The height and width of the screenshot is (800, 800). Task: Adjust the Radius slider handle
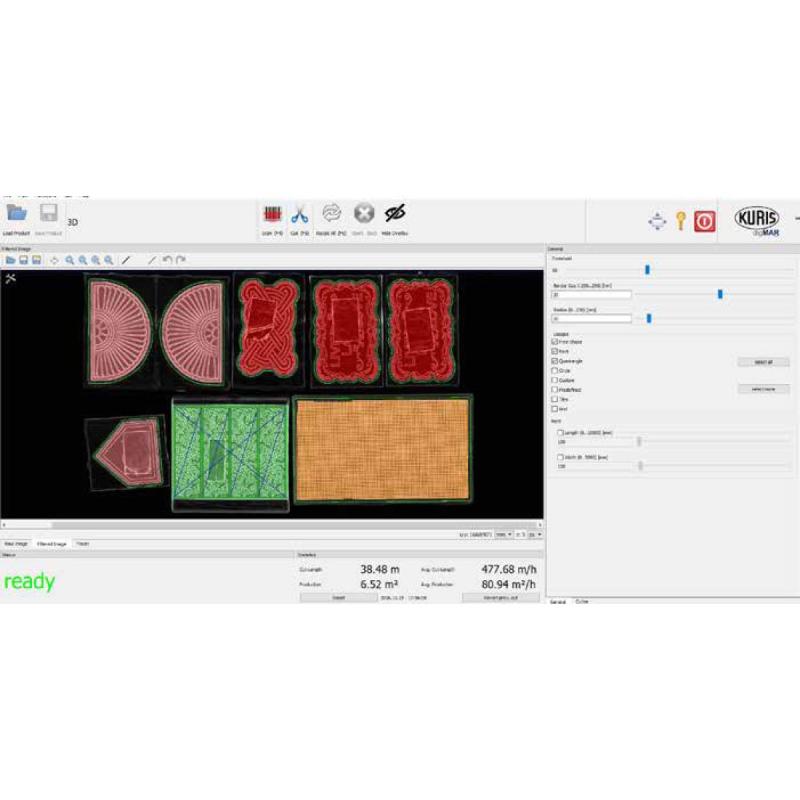pos(649,318)
